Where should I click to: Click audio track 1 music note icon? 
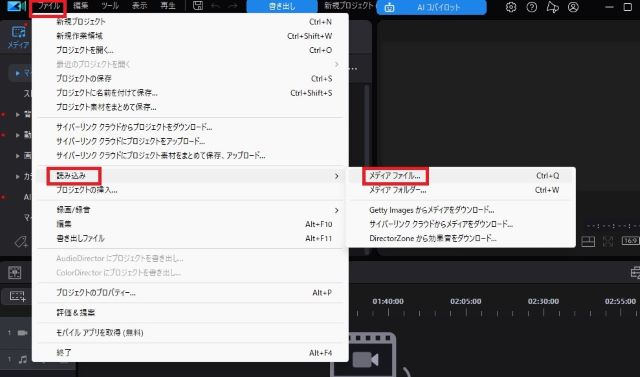pos(23,359)
